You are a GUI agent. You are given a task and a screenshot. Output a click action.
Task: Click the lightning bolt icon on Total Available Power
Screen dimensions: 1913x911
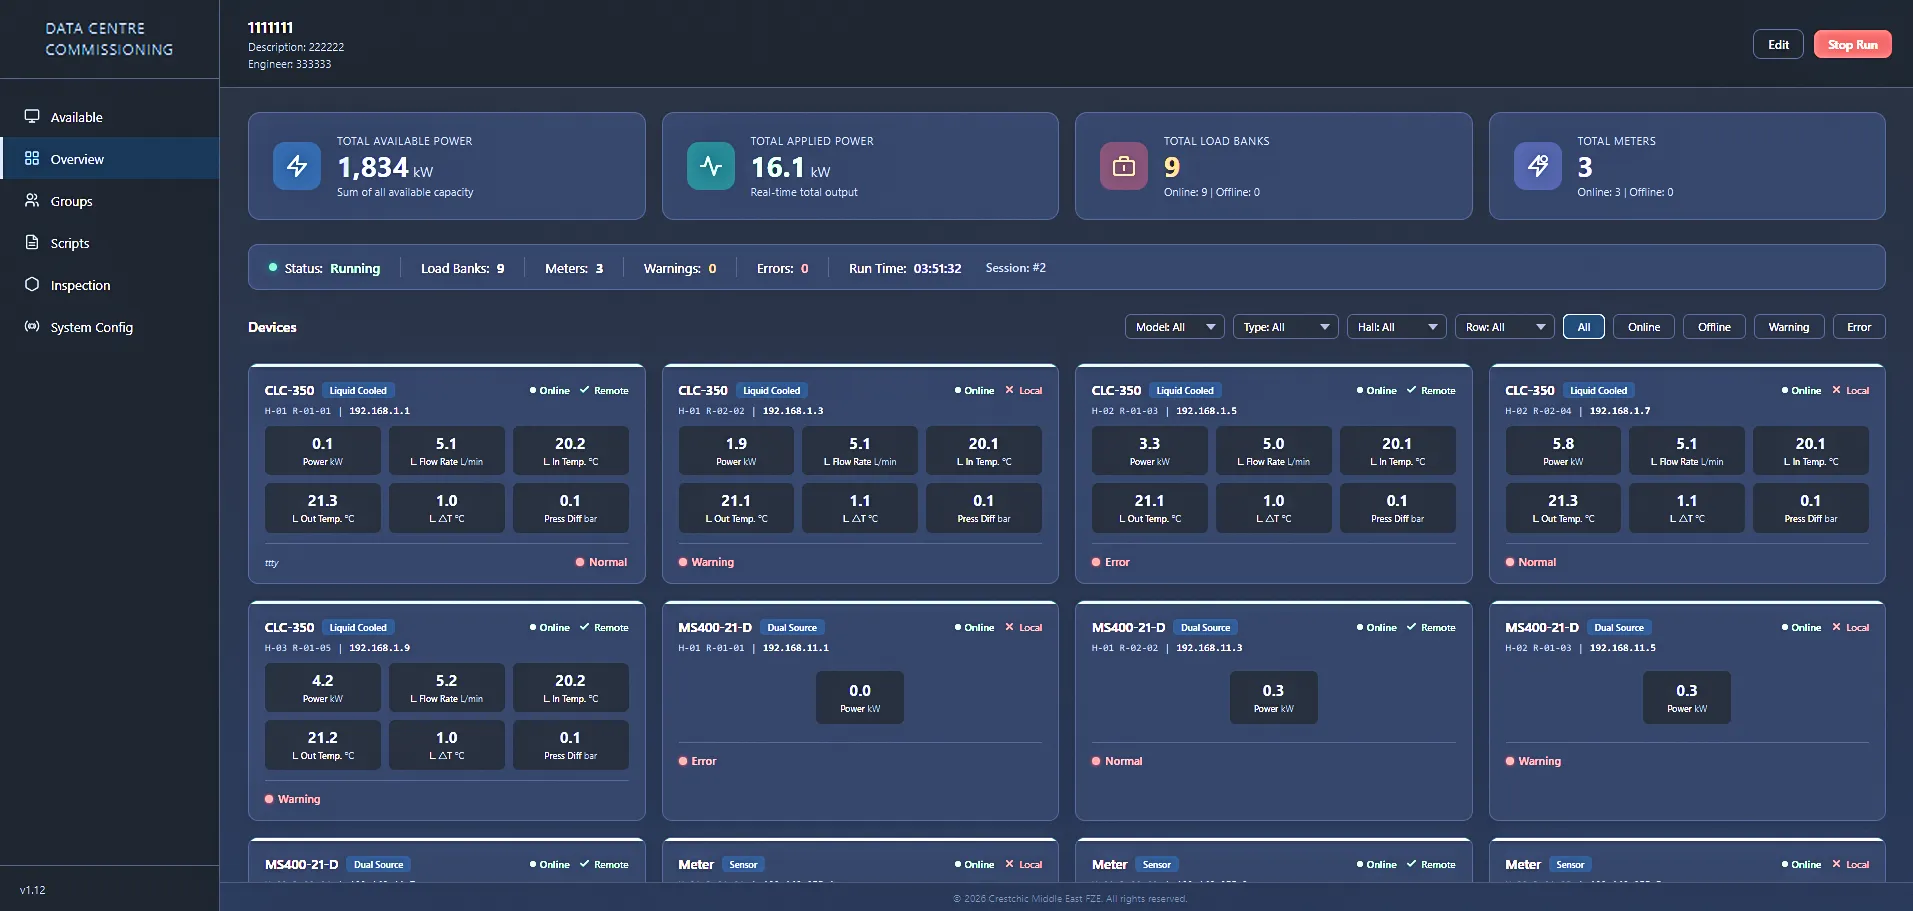[x=295, y=166]
